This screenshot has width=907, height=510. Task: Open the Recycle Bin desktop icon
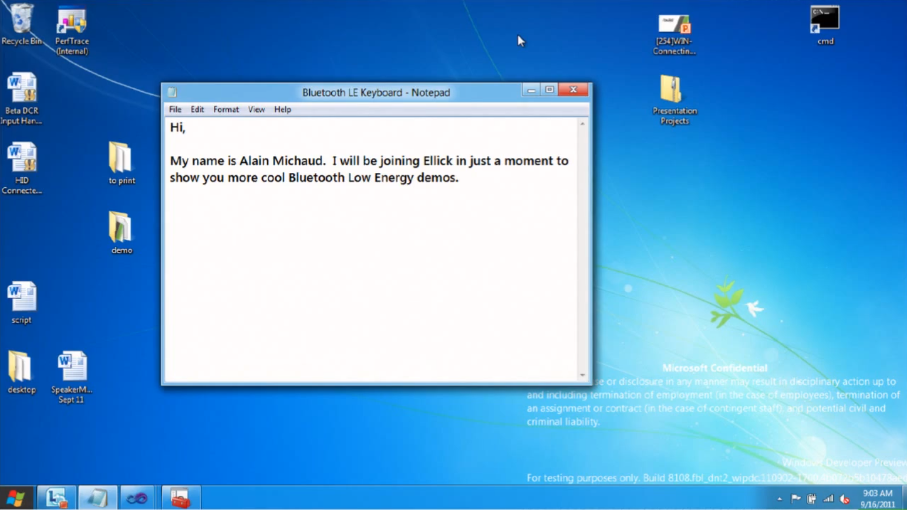pos(21,24)
